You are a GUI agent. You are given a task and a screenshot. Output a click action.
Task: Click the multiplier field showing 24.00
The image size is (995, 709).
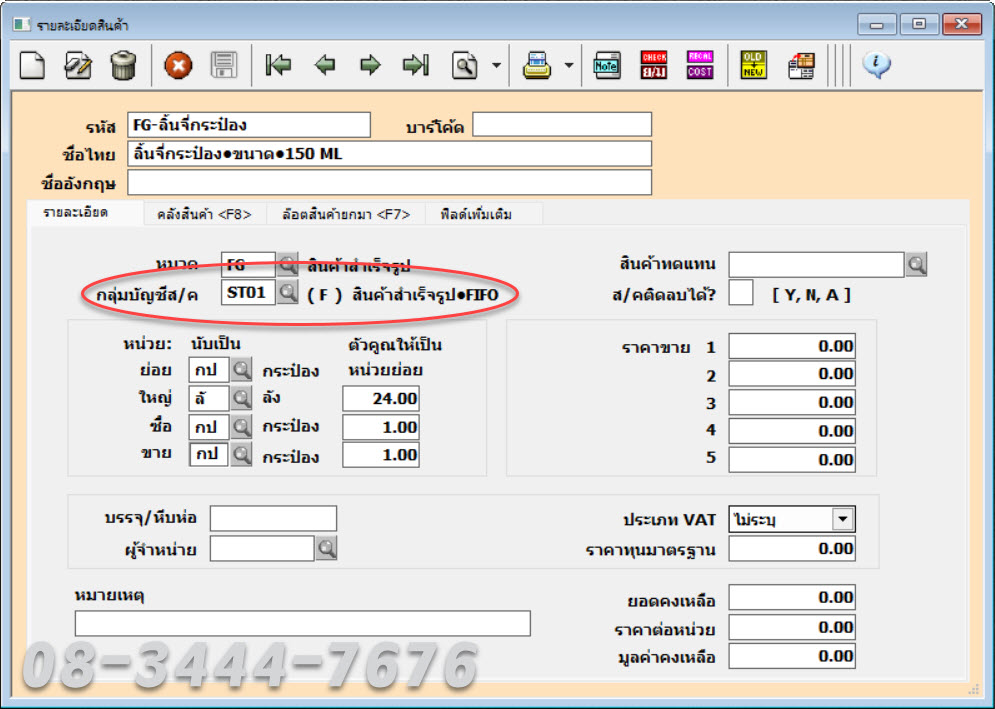381,399
